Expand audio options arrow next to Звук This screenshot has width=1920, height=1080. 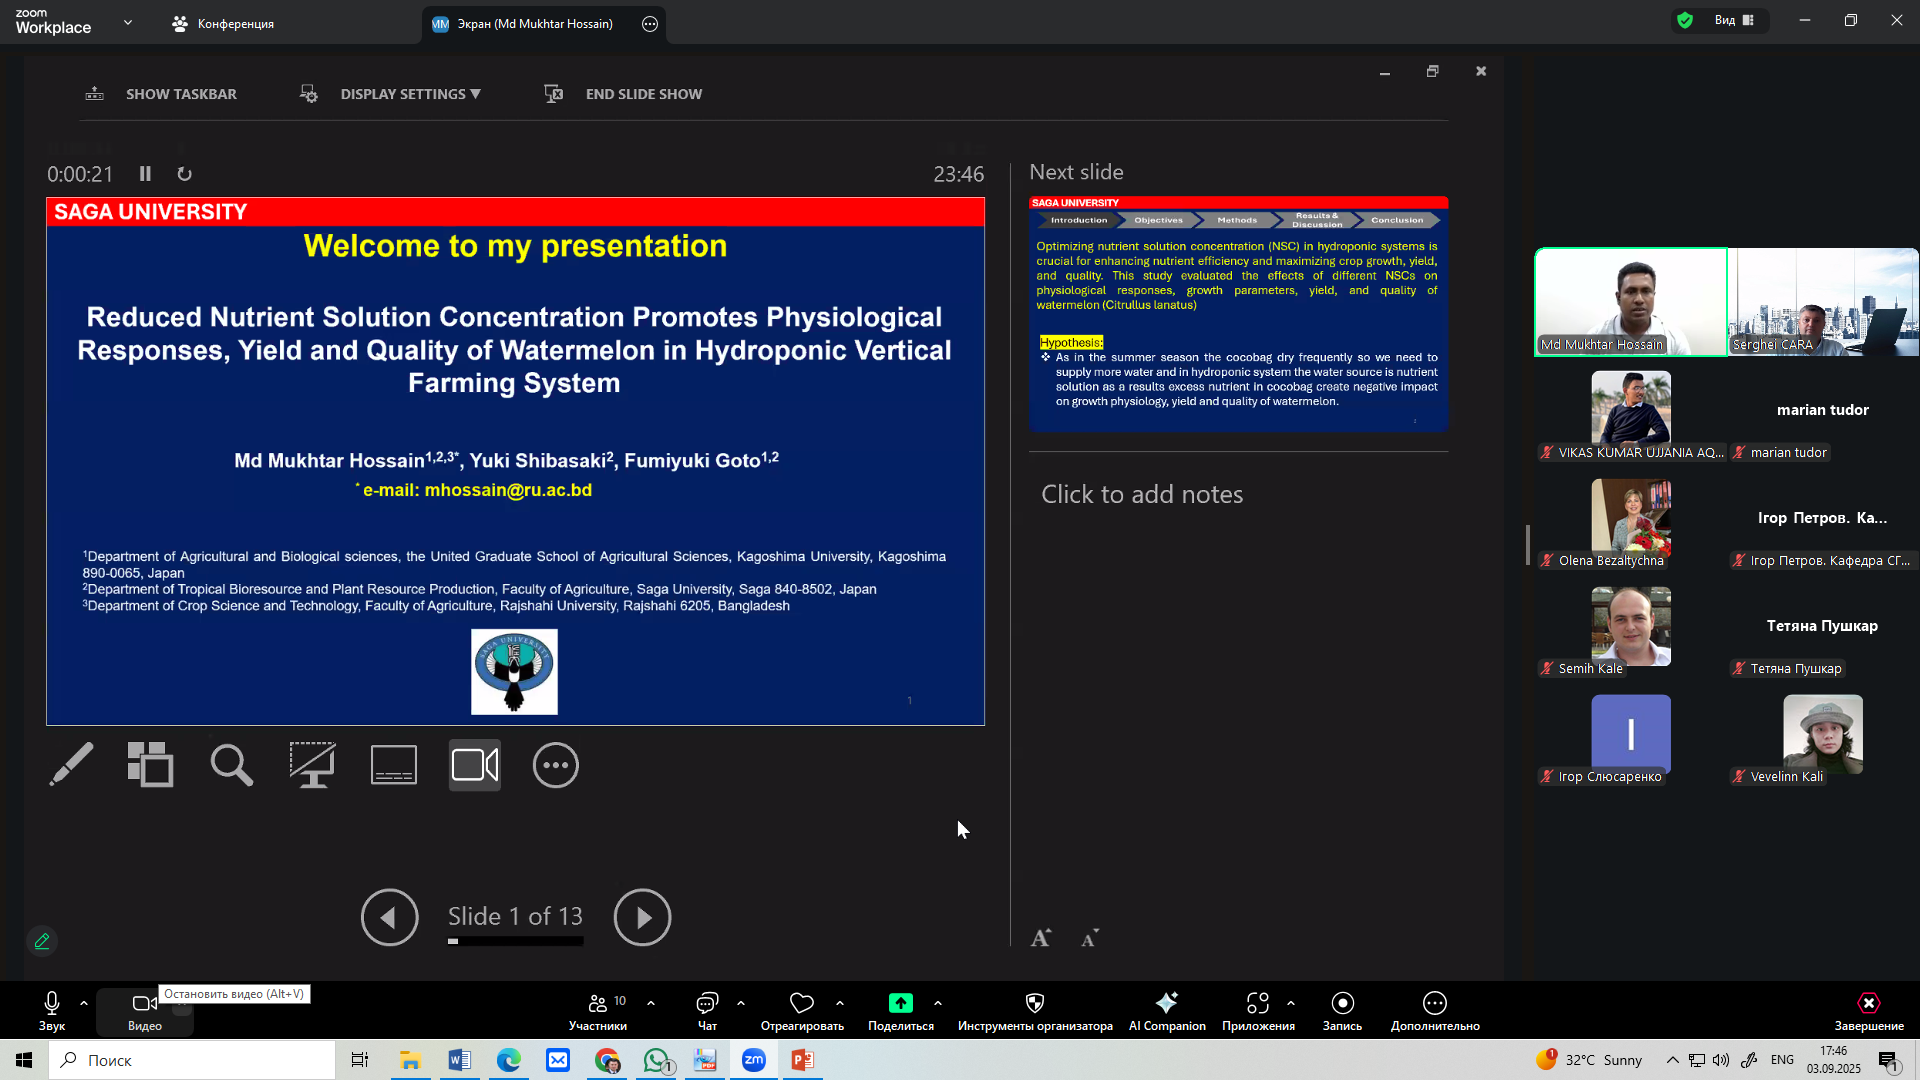pyautogui.click(x=84, y=1003)
